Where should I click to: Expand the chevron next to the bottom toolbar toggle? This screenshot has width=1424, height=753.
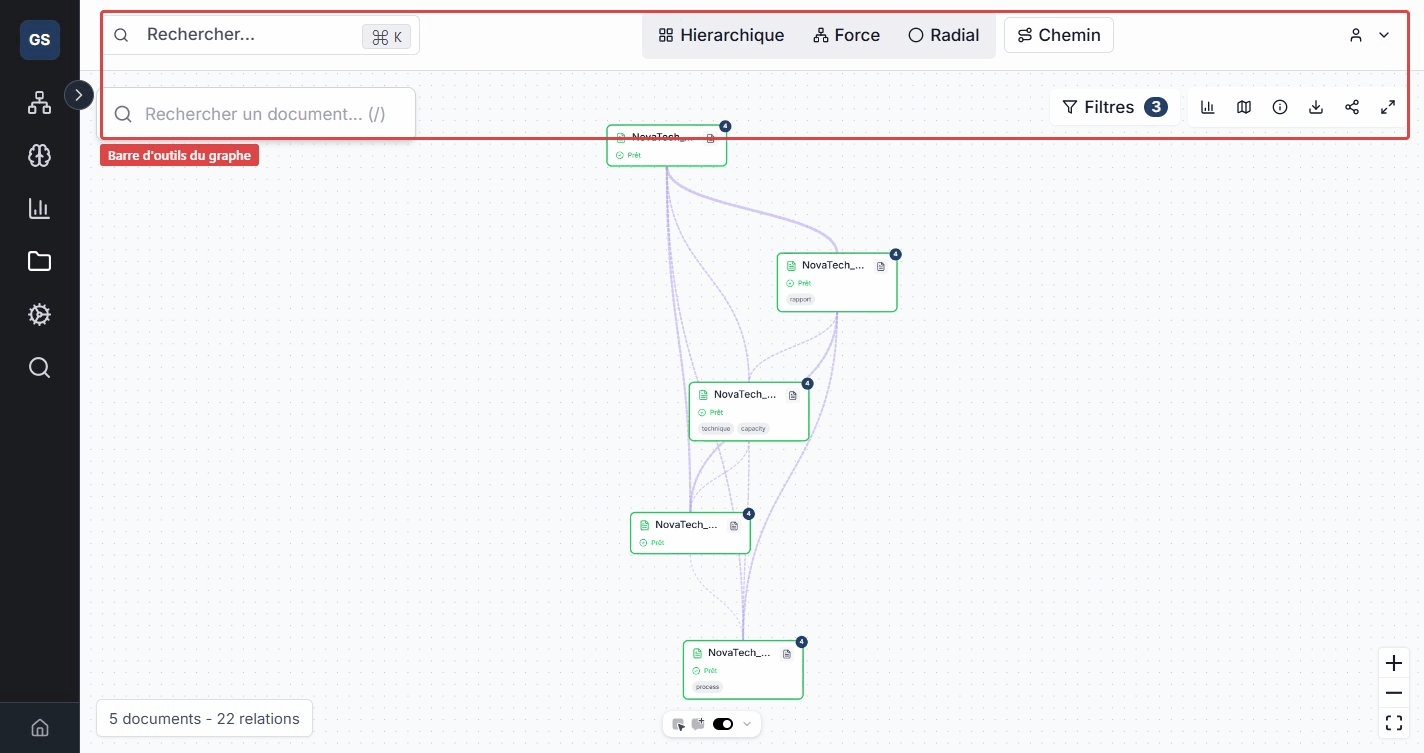coord(746,724)
